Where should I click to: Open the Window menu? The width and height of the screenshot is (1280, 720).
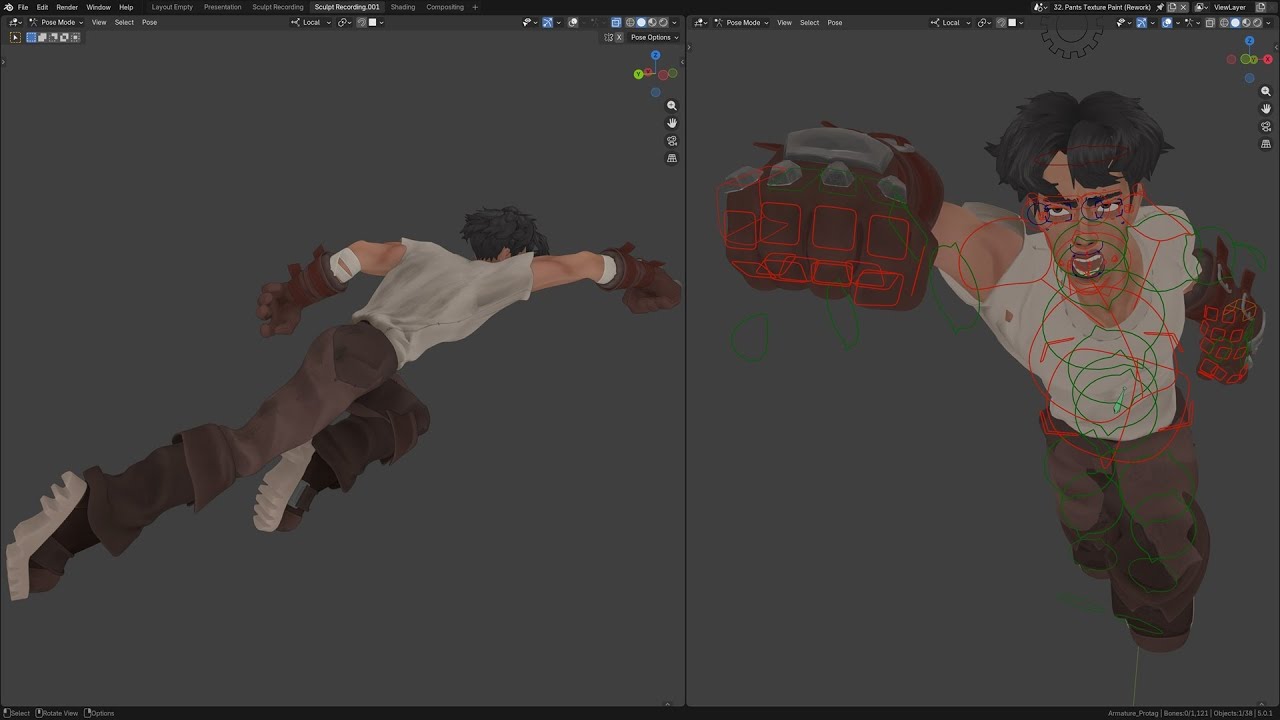[98, 7]
